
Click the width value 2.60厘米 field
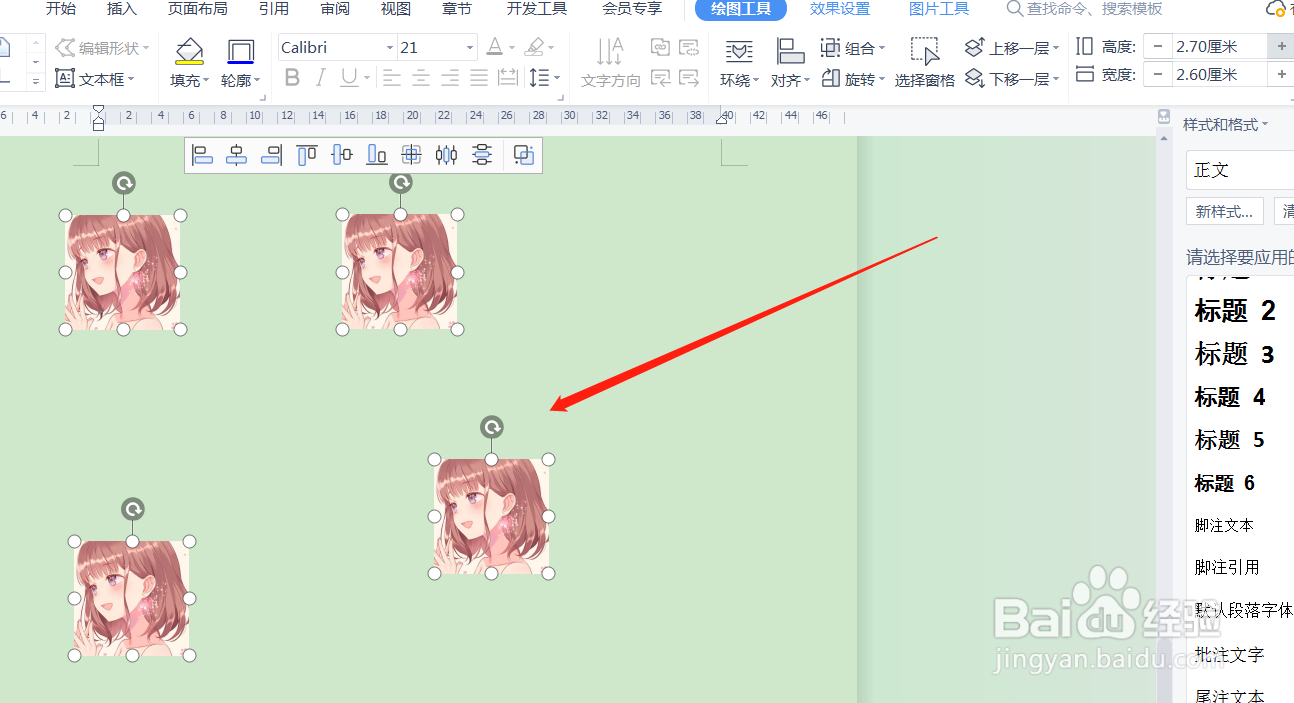pos(1219,74)
